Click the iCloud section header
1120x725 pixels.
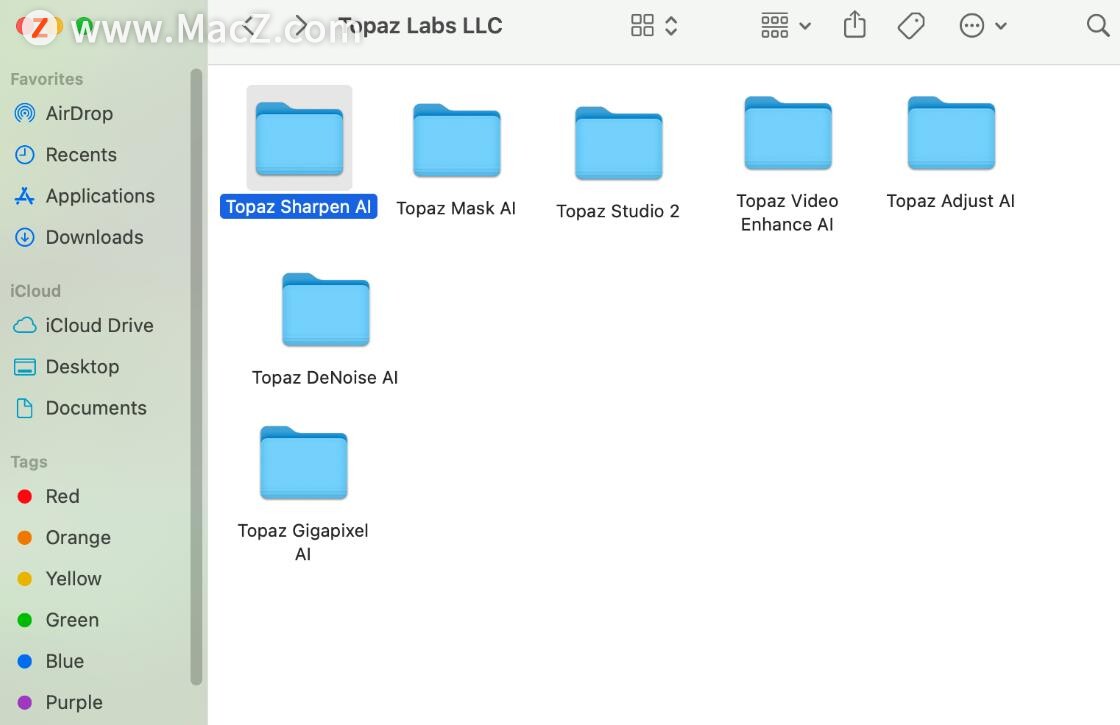pyautogui.click(x=35, y=291)
